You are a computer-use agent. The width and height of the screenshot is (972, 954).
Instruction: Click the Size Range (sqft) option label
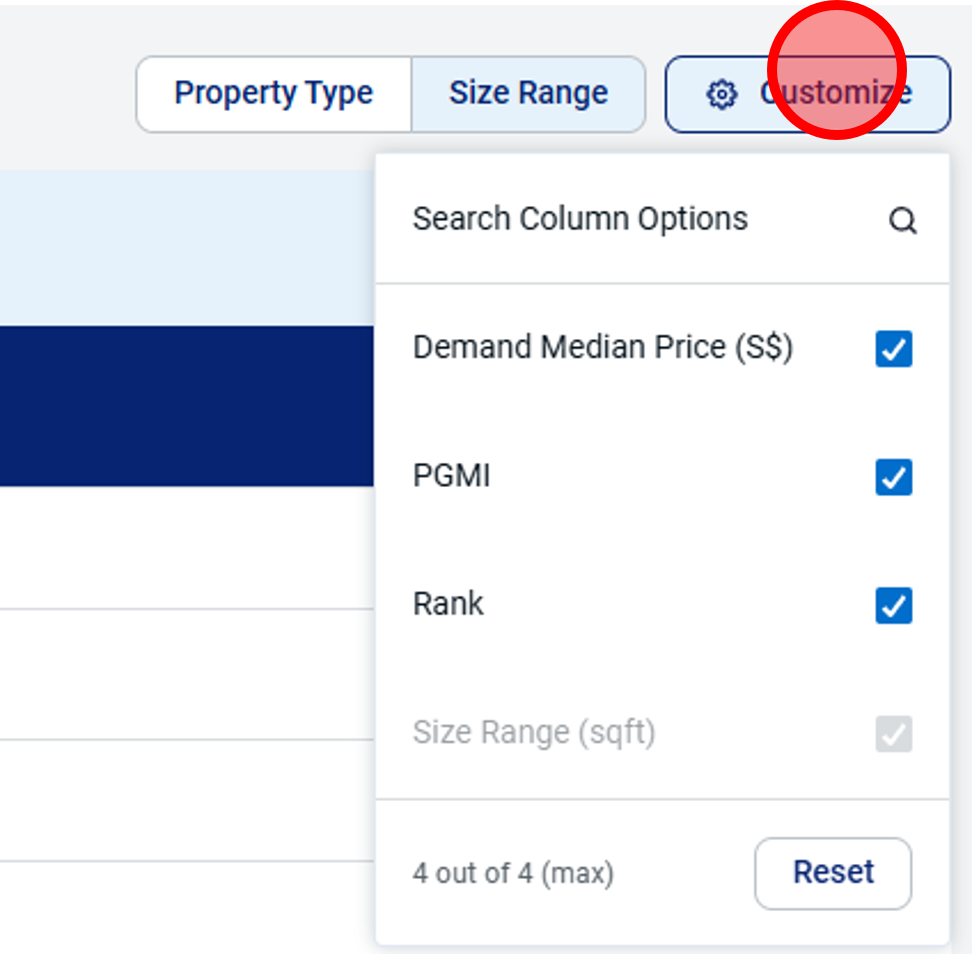click(534, 733)
